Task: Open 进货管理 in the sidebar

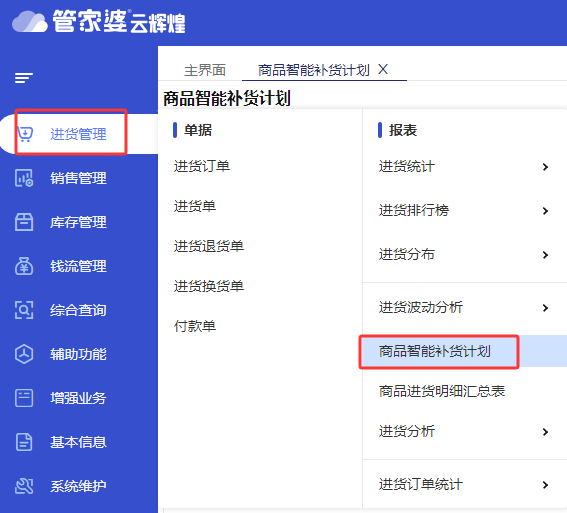Action: click(78, 134)
